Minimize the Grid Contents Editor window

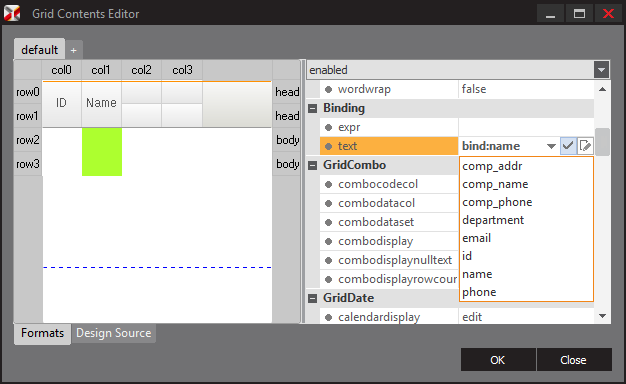[551, 14]
